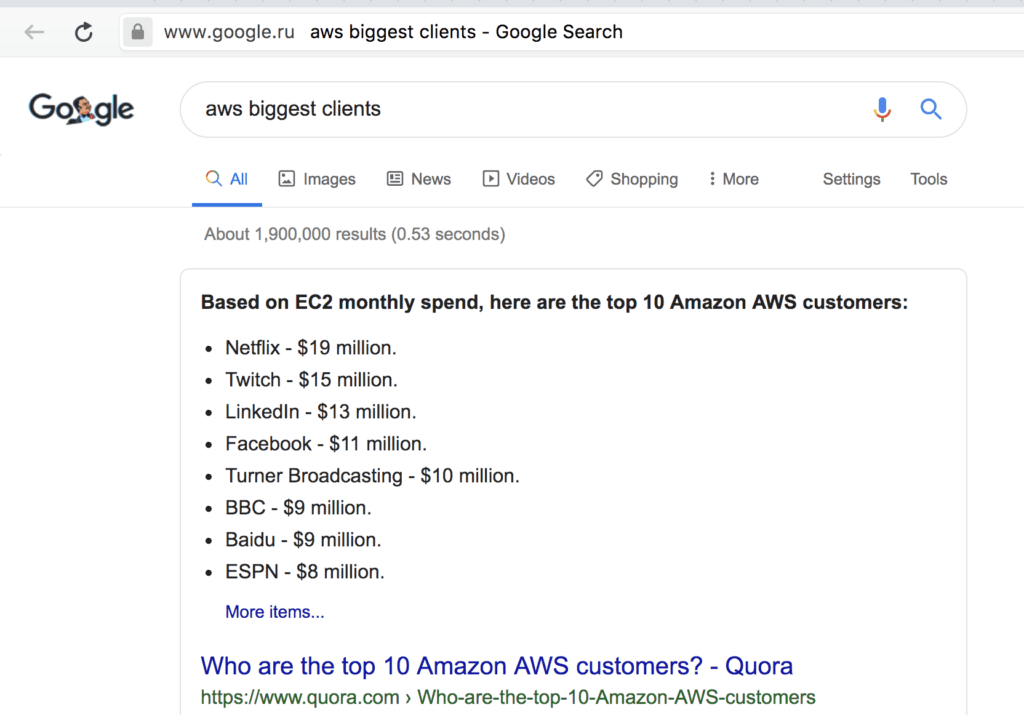Open the search Tools options
The height and width of the screenshot is (715, 1024).
(x=928, y=179)
